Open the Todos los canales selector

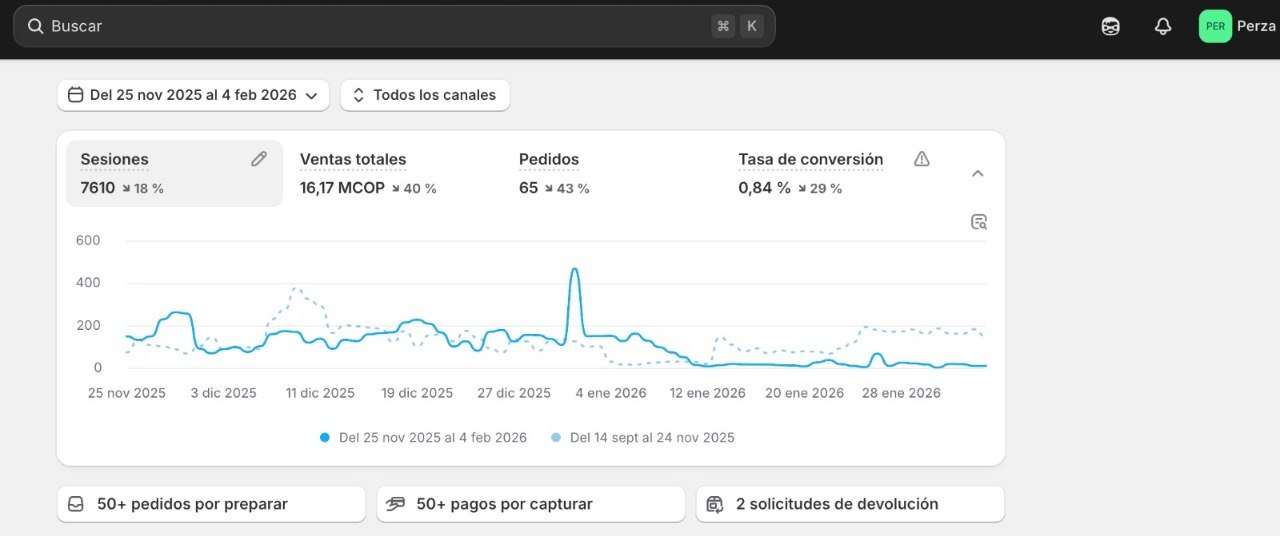425,95
